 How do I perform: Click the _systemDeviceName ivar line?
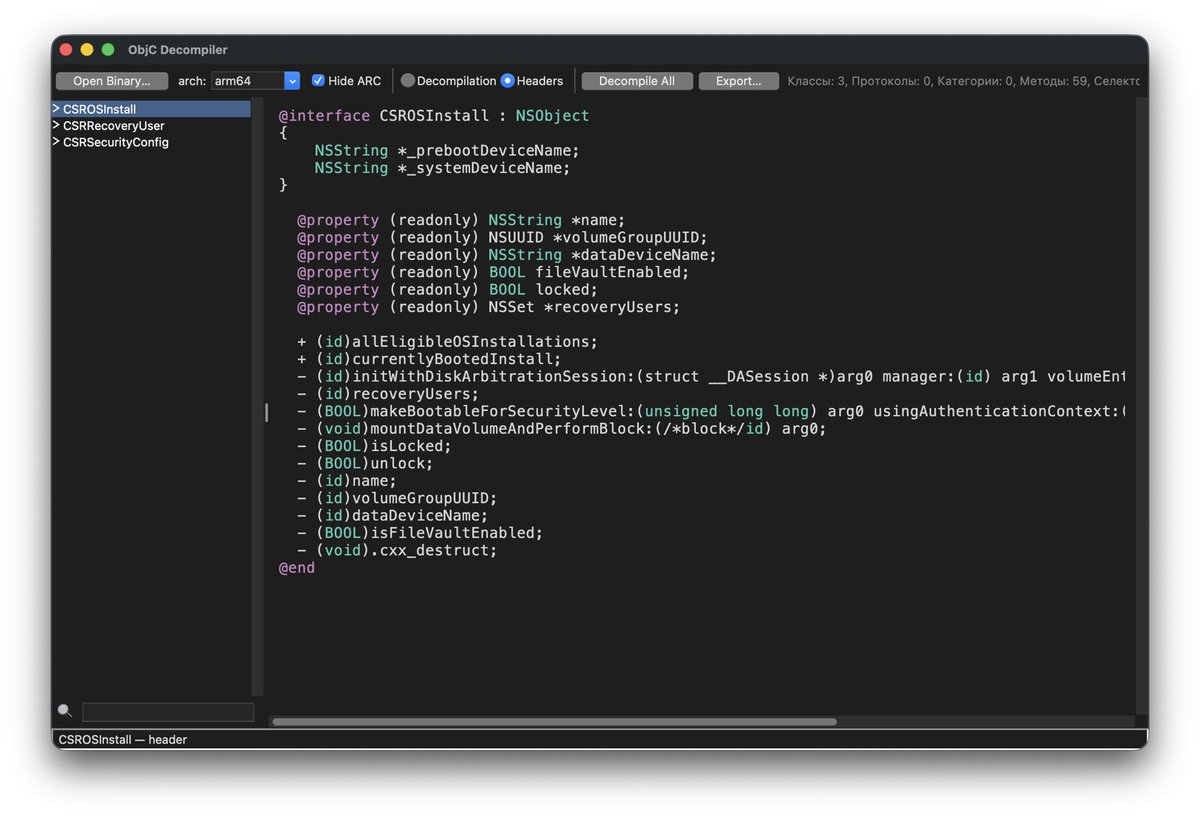[x=442, y=168]
